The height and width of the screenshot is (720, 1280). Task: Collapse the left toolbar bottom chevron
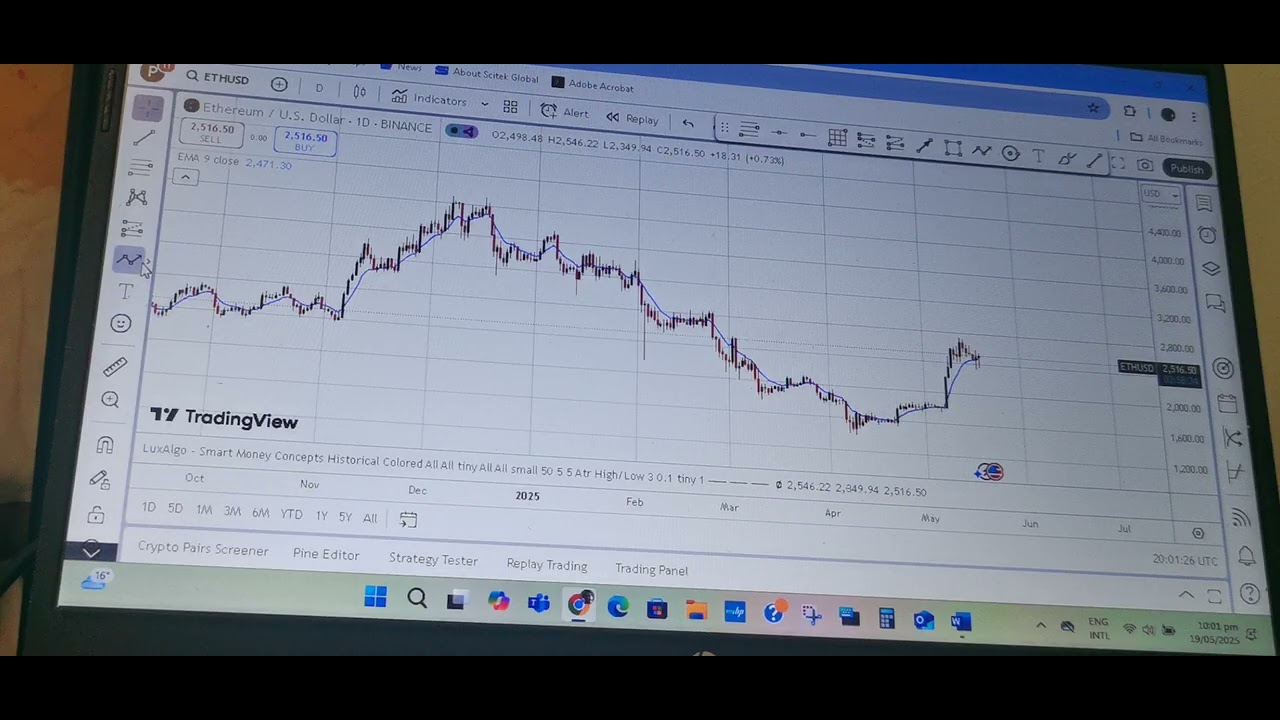pyautogui.click(x=91, y=552)
